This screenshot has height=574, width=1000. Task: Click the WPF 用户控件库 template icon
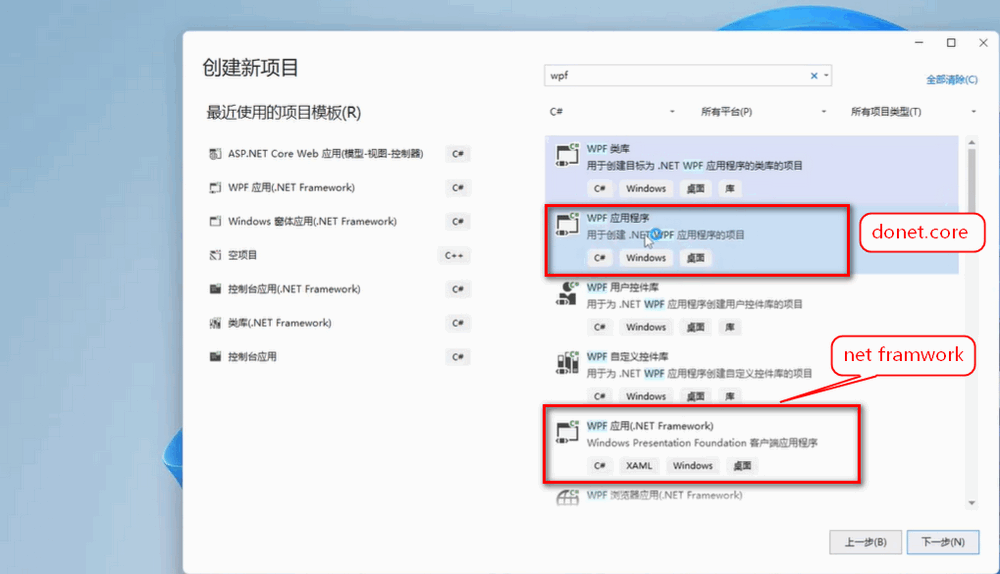click(x=567, y=293)
